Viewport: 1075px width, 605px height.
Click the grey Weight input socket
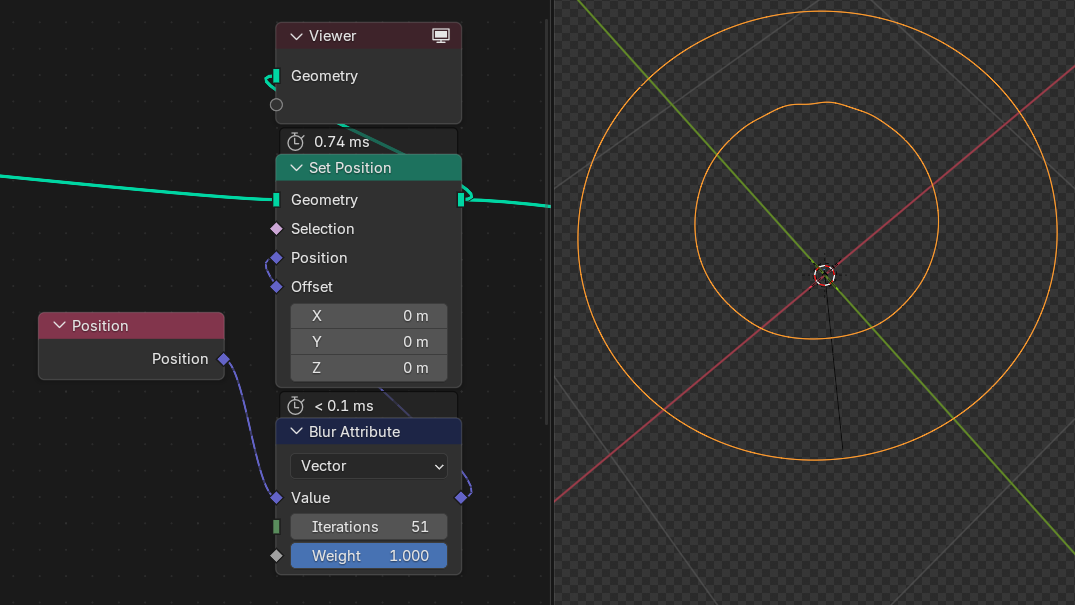[276, 556]
